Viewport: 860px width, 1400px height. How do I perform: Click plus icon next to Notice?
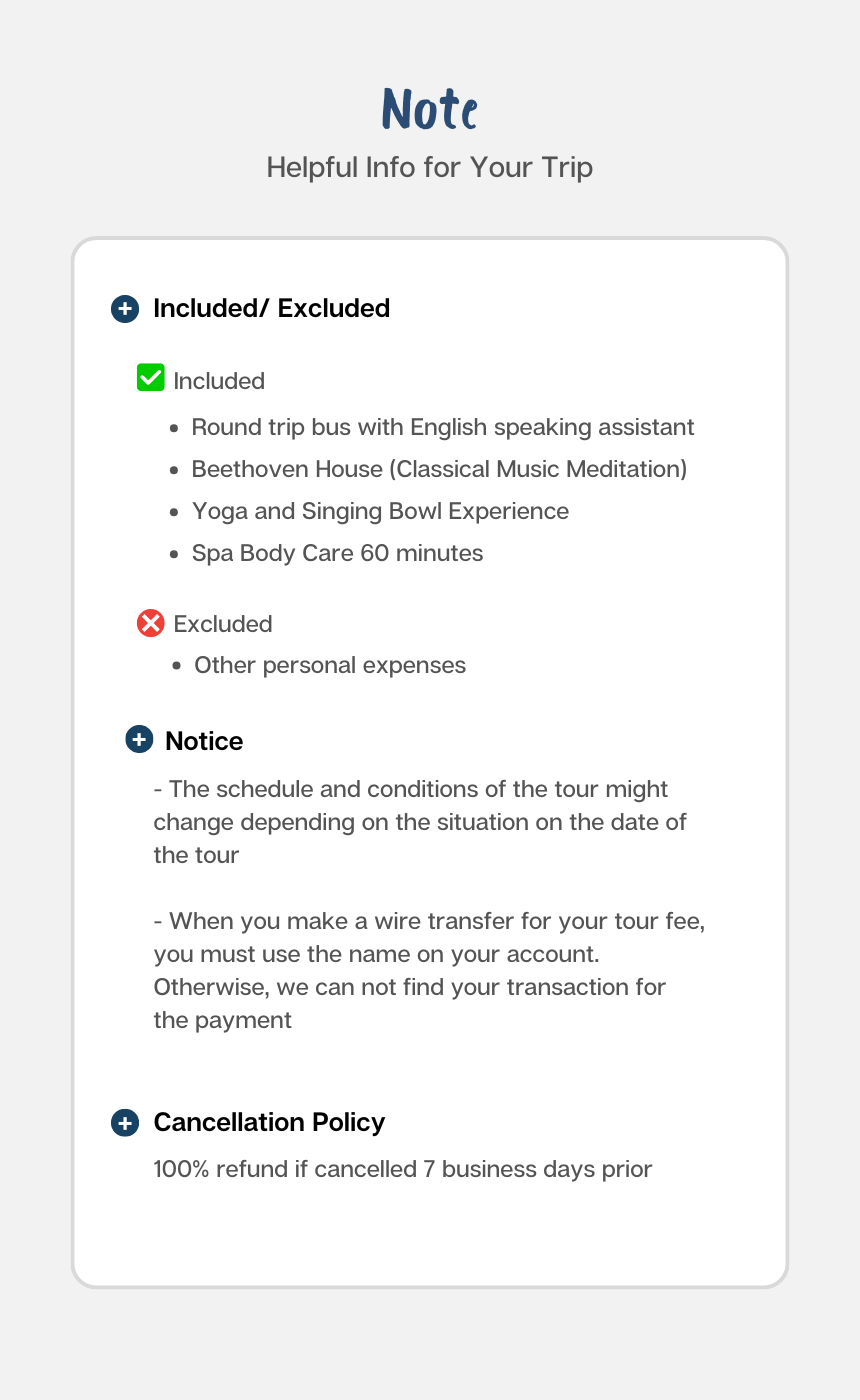click(139, 740)
